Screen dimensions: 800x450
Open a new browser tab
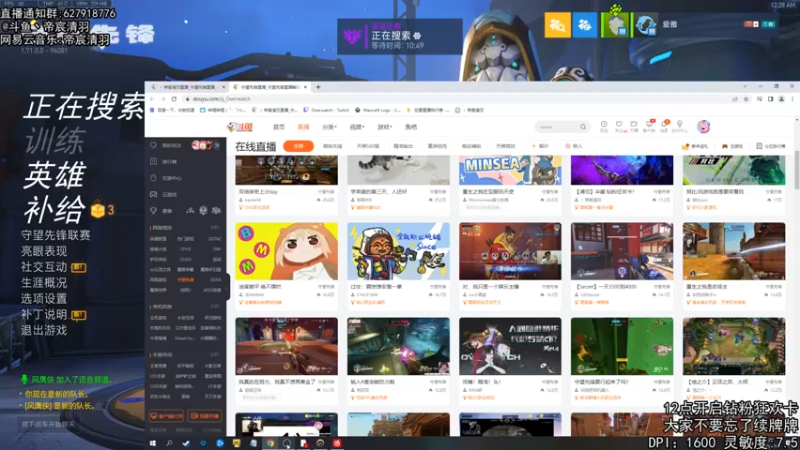318,87
